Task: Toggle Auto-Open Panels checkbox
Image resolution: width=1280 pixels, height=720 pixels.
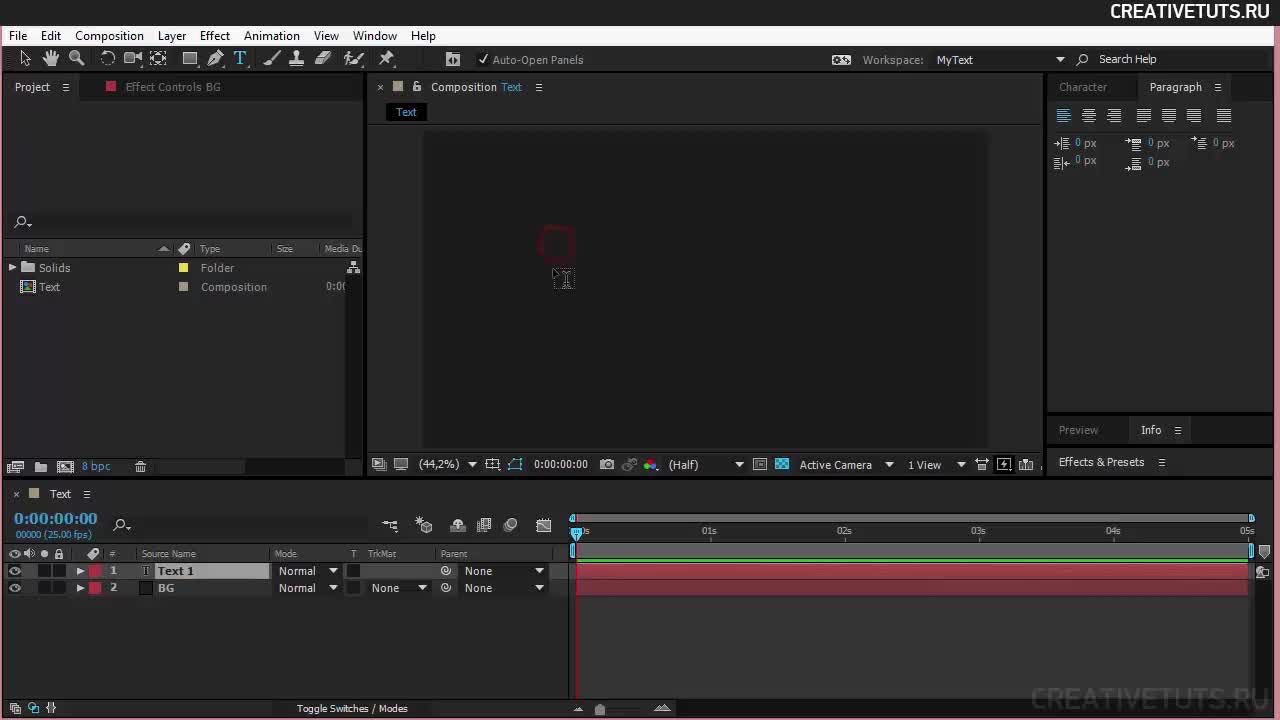Action: point(484,60)
